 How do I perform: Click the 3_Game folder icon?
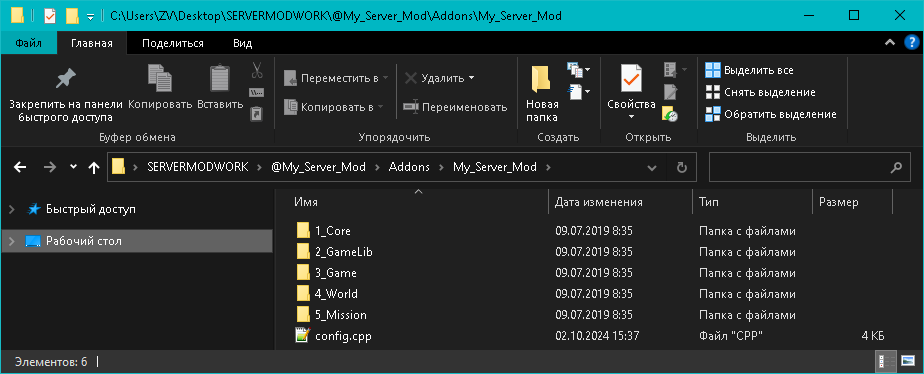click(303, 273)
